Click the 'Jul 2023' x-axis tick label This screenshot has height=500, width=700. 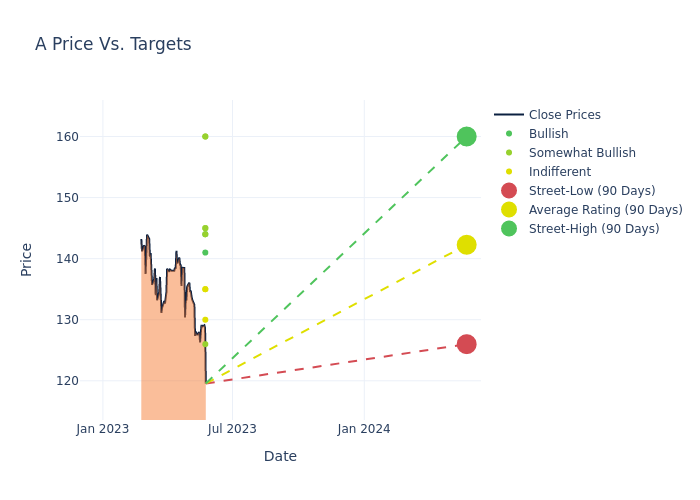[x=232, y=429]
